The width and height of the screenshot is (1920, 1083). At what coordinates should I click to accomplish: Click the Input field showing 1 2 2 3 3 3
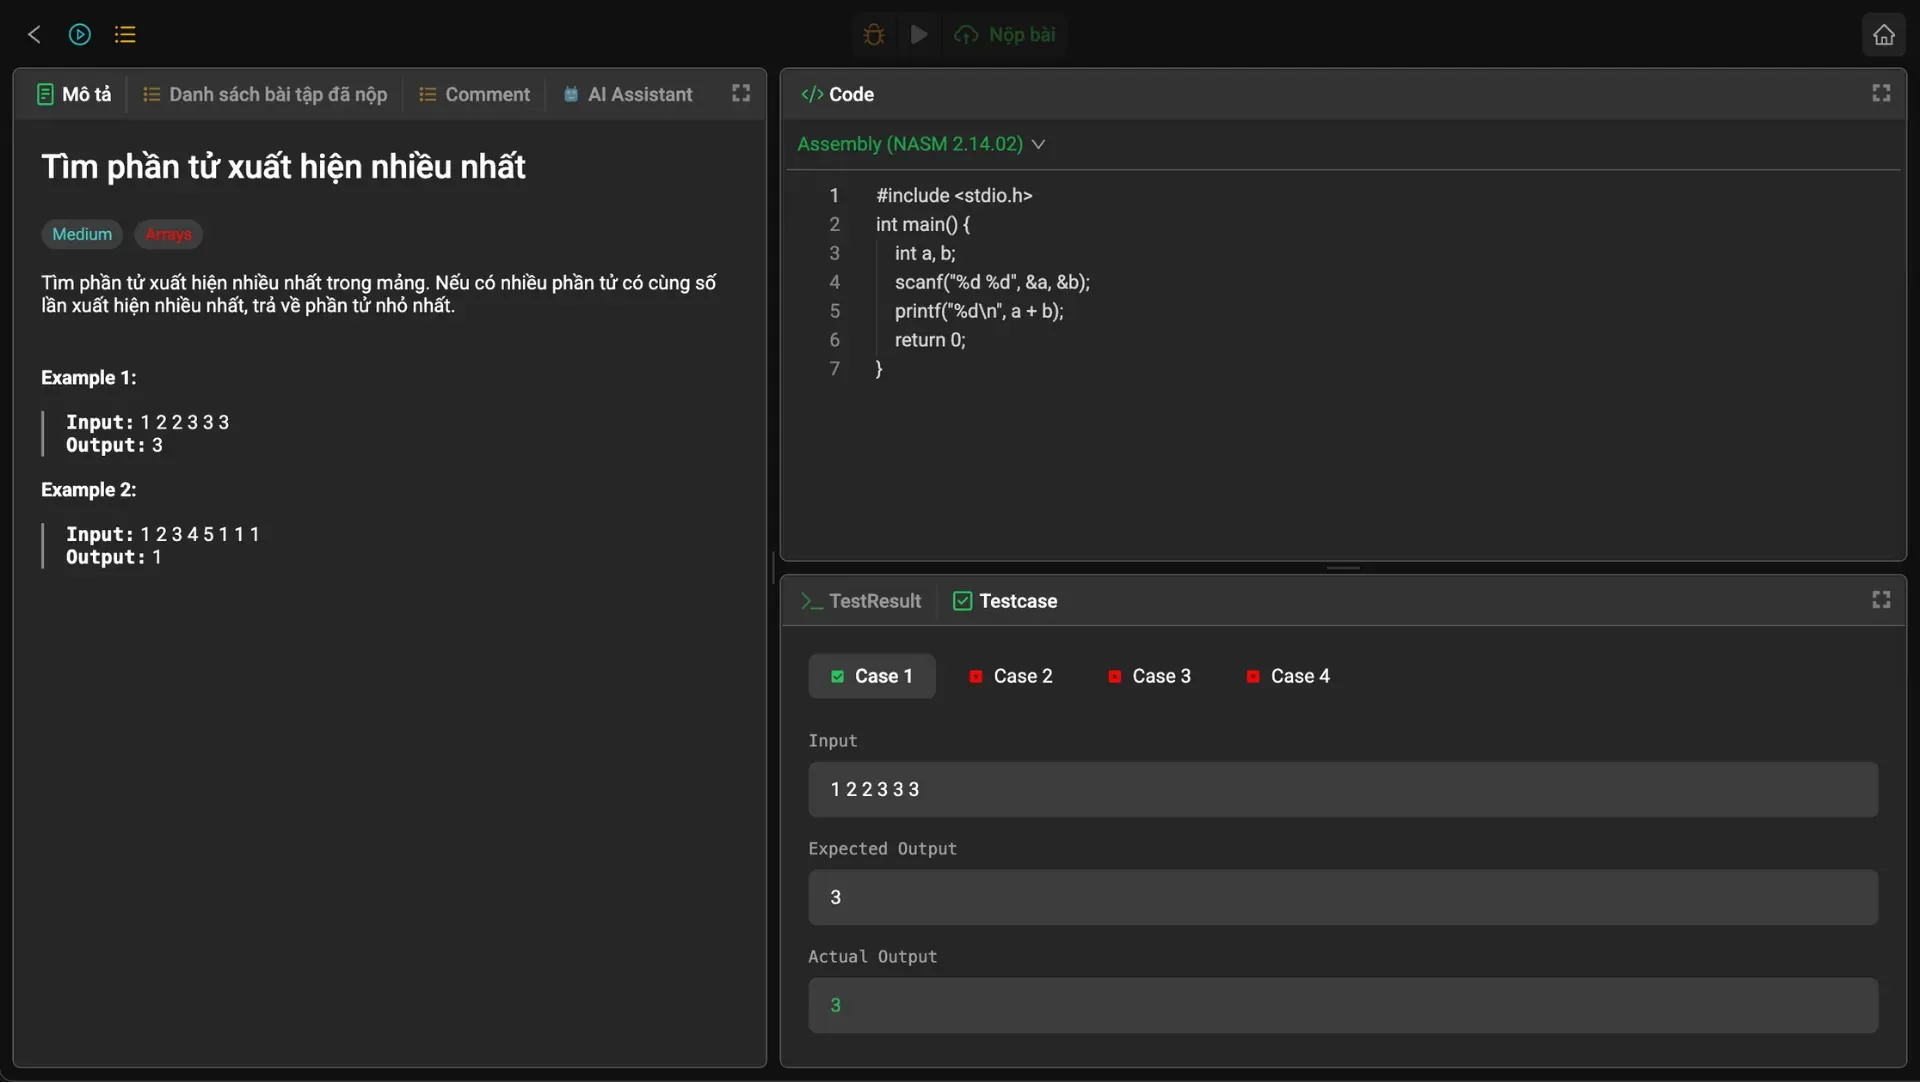coord(1343,790)
